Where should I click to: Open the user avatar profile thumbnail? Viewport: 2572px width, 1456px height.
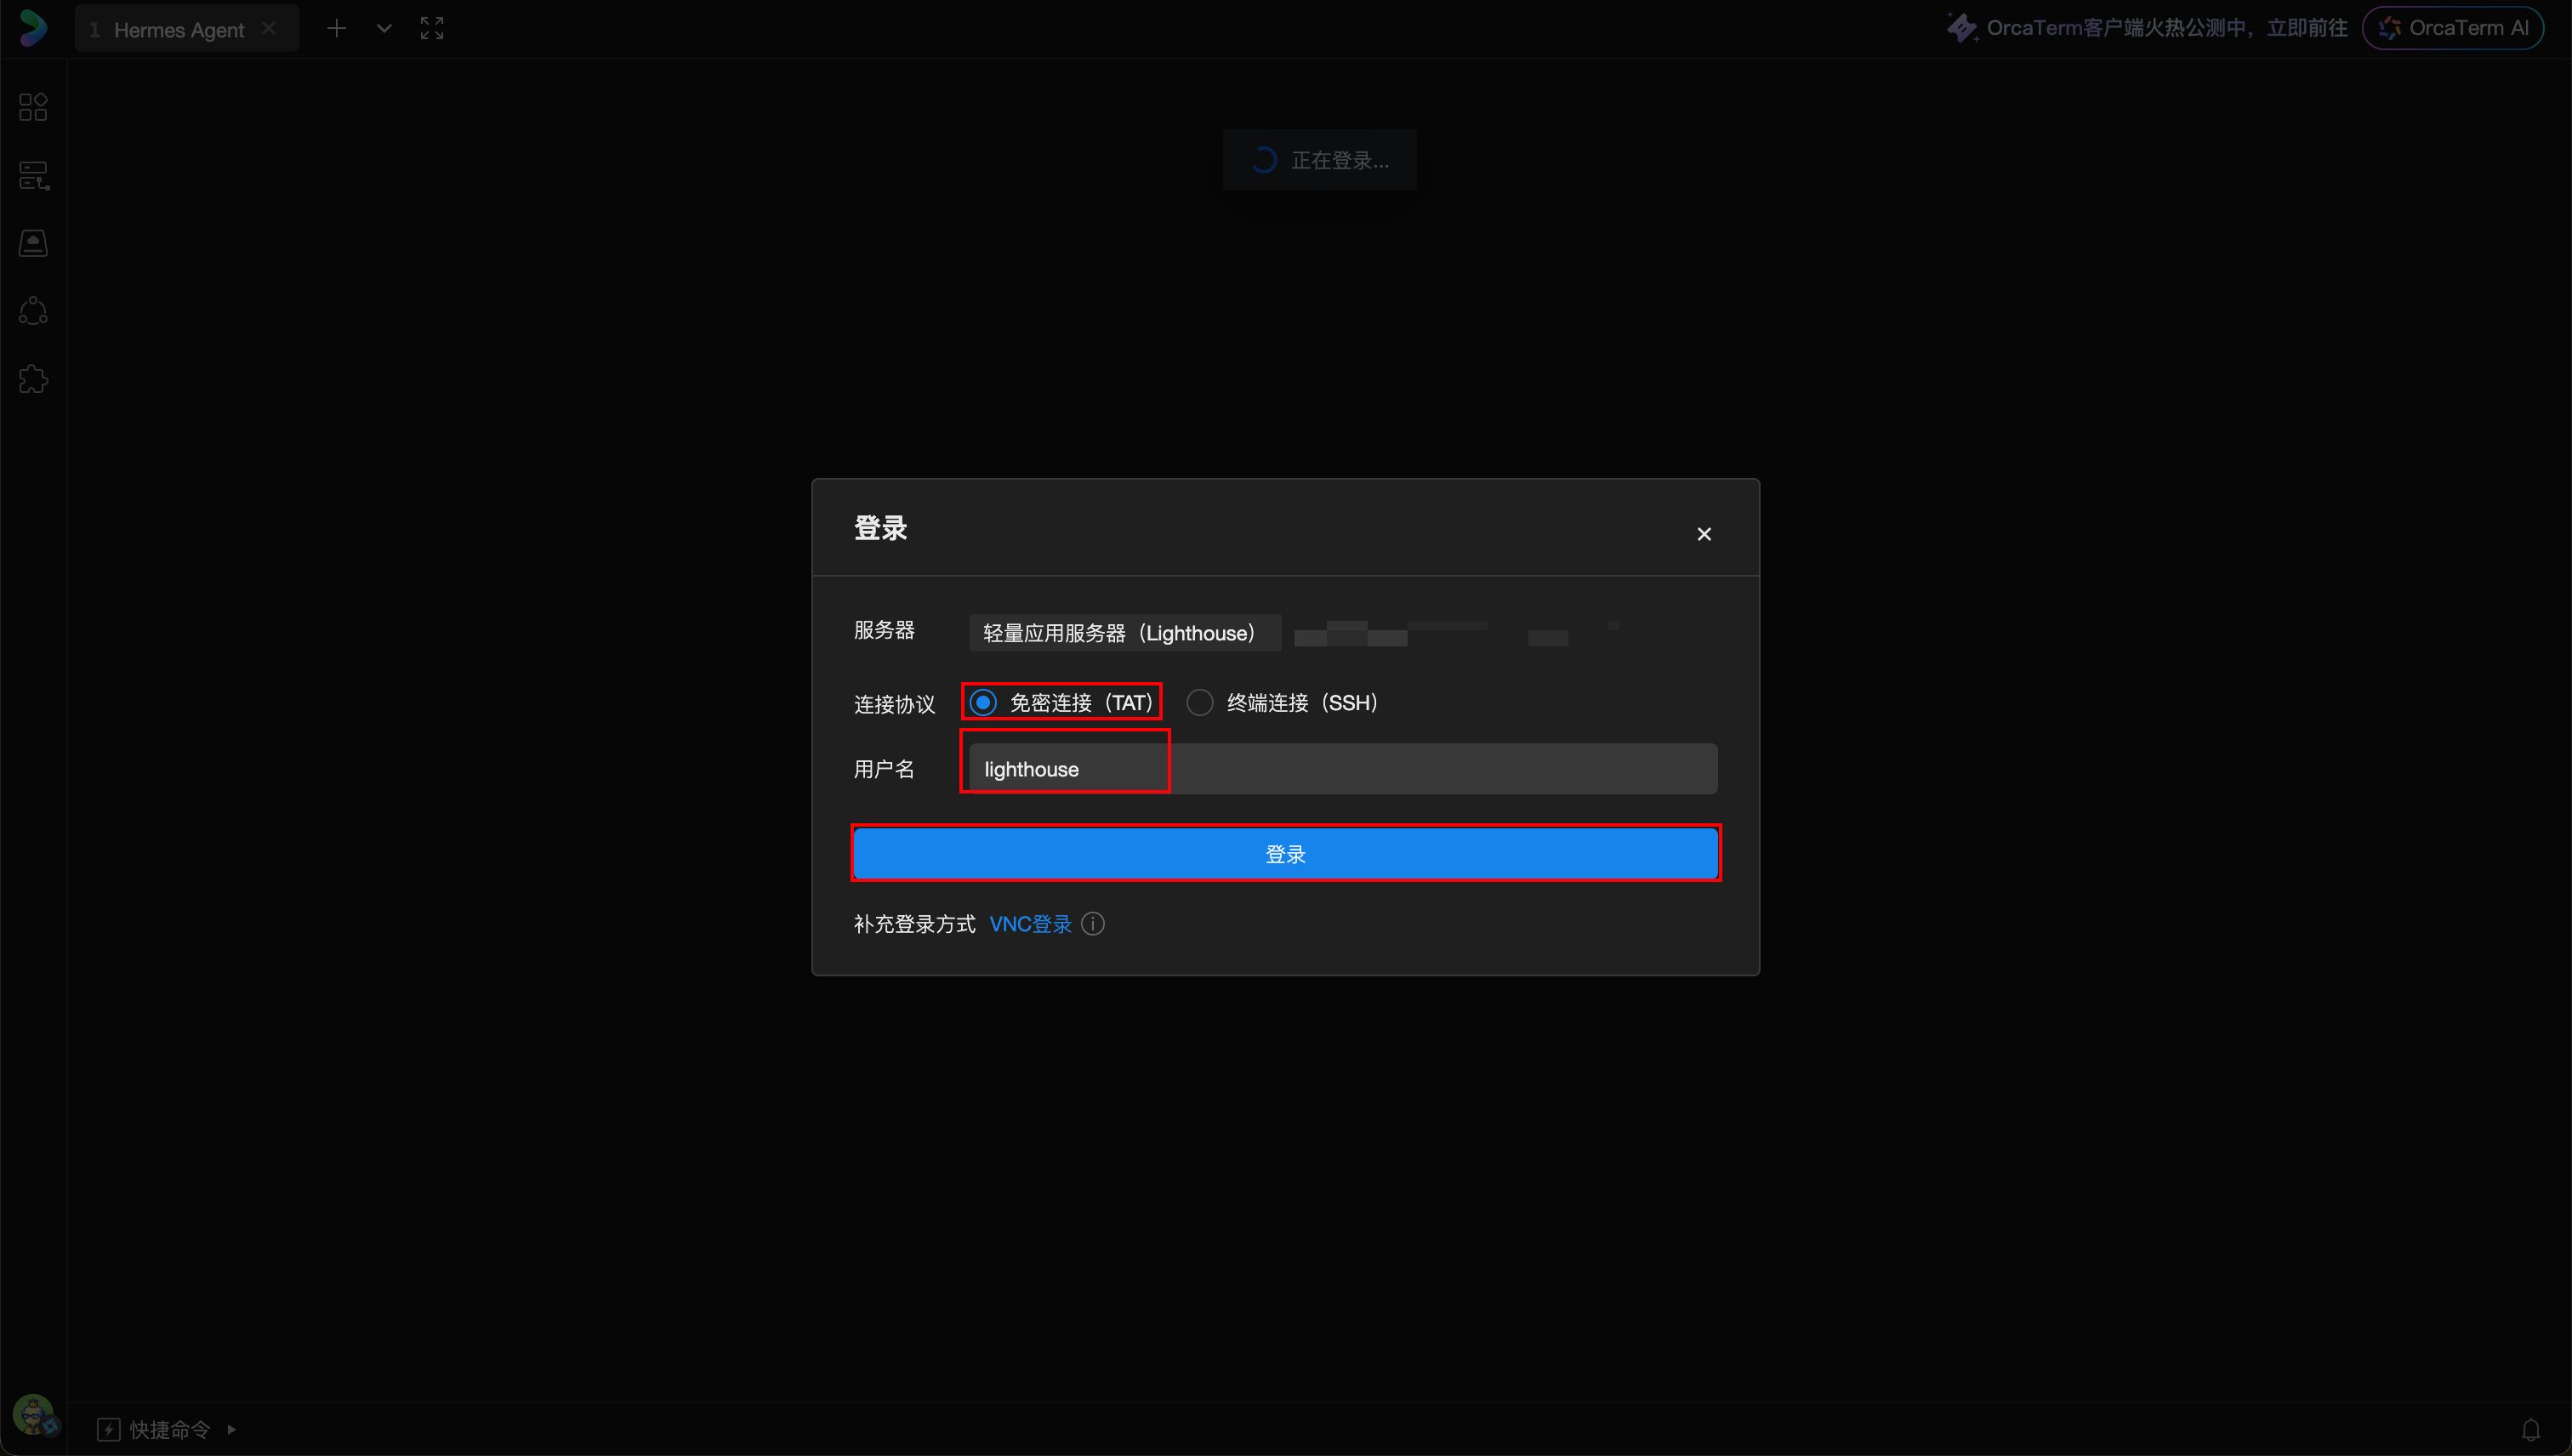[x=33, y=1417]
